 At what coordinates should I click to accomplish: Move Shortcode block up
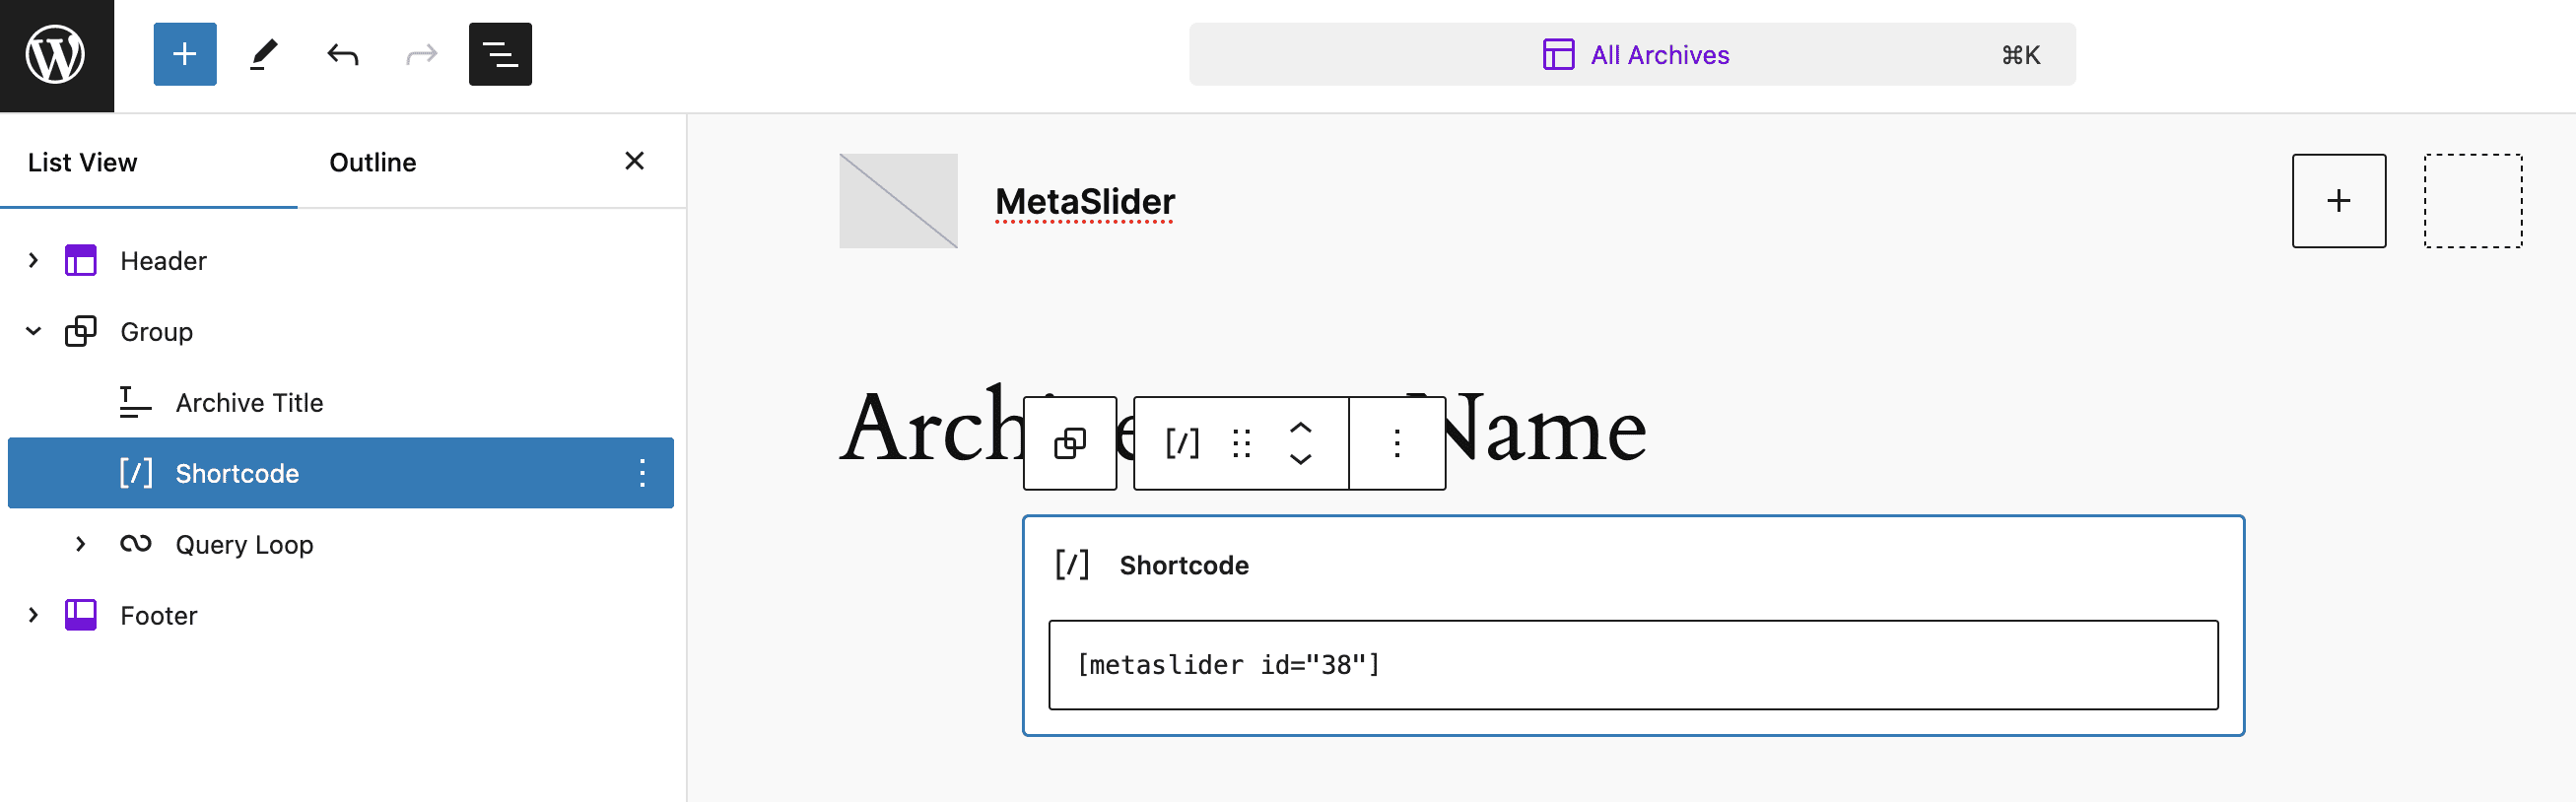click(1300, 428)
